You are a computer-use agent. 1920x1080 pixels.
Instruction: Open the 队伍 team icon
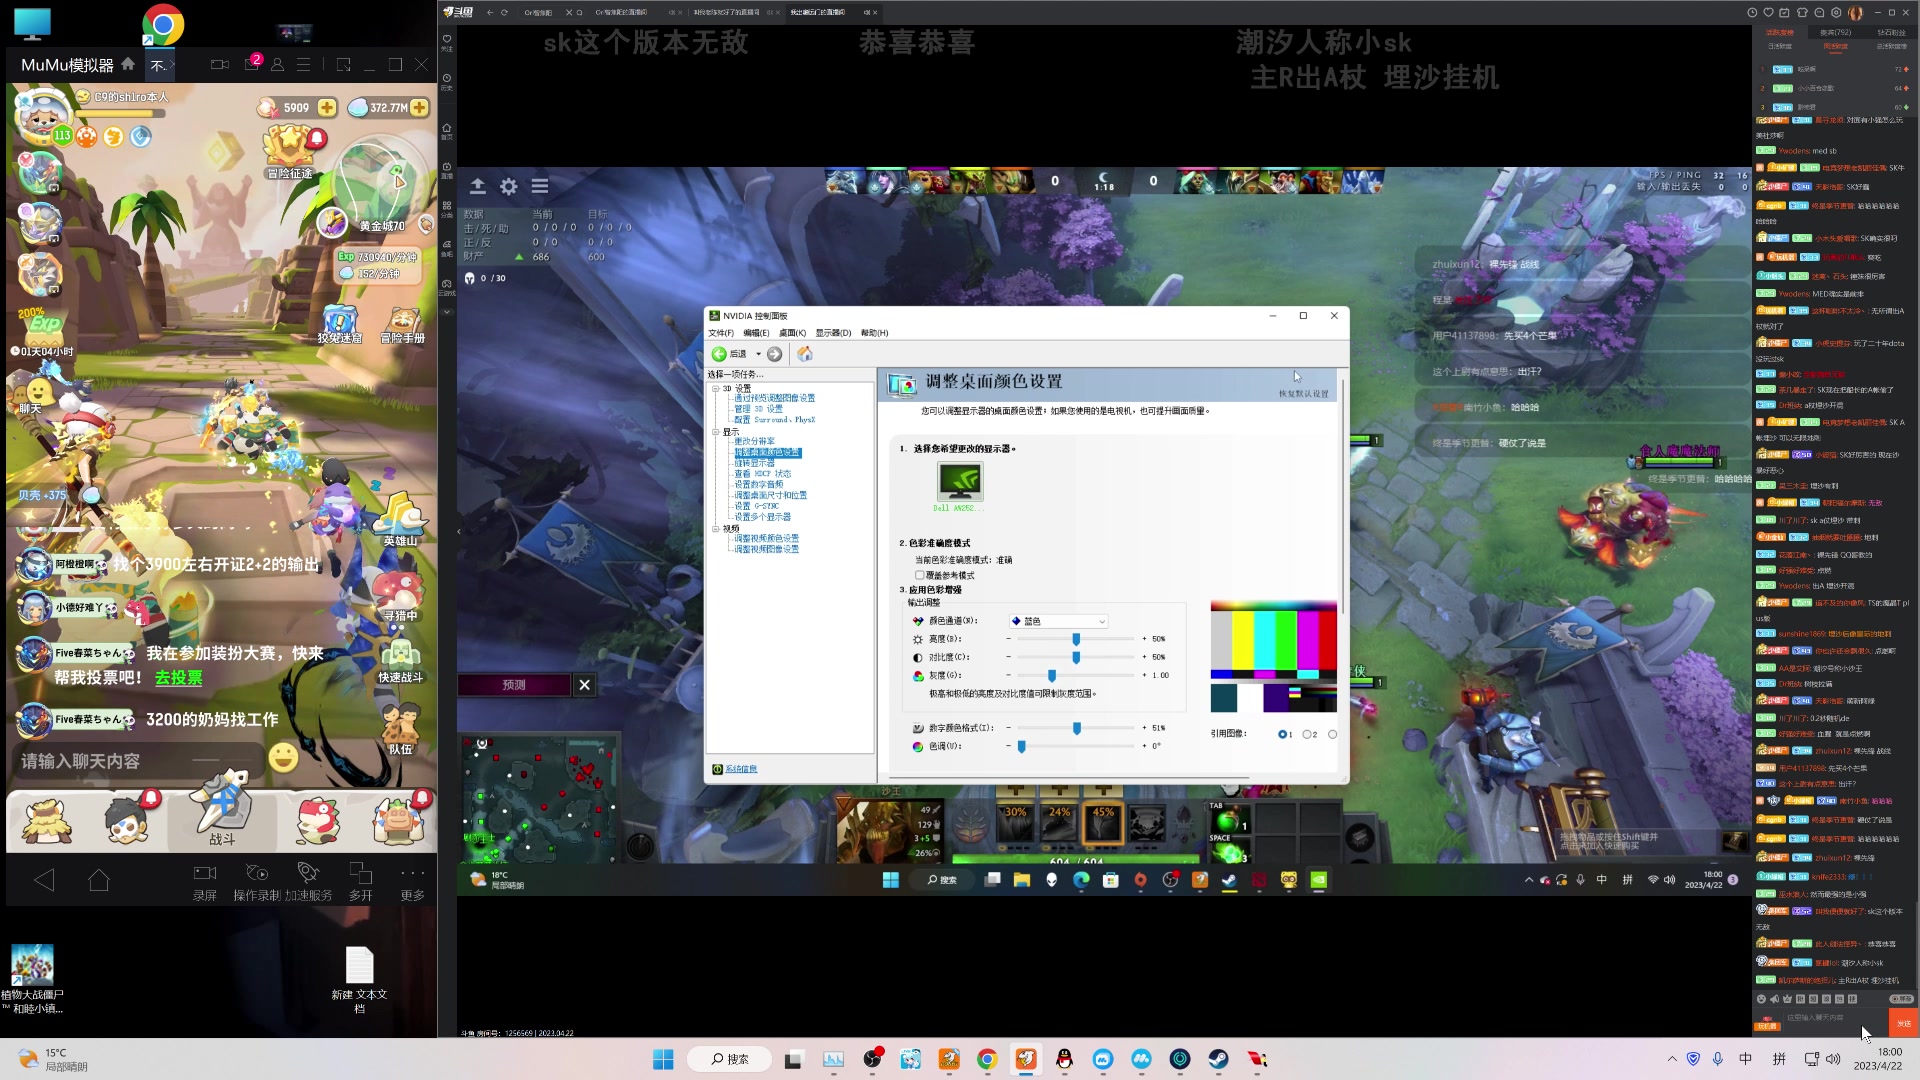coord(400,728)
